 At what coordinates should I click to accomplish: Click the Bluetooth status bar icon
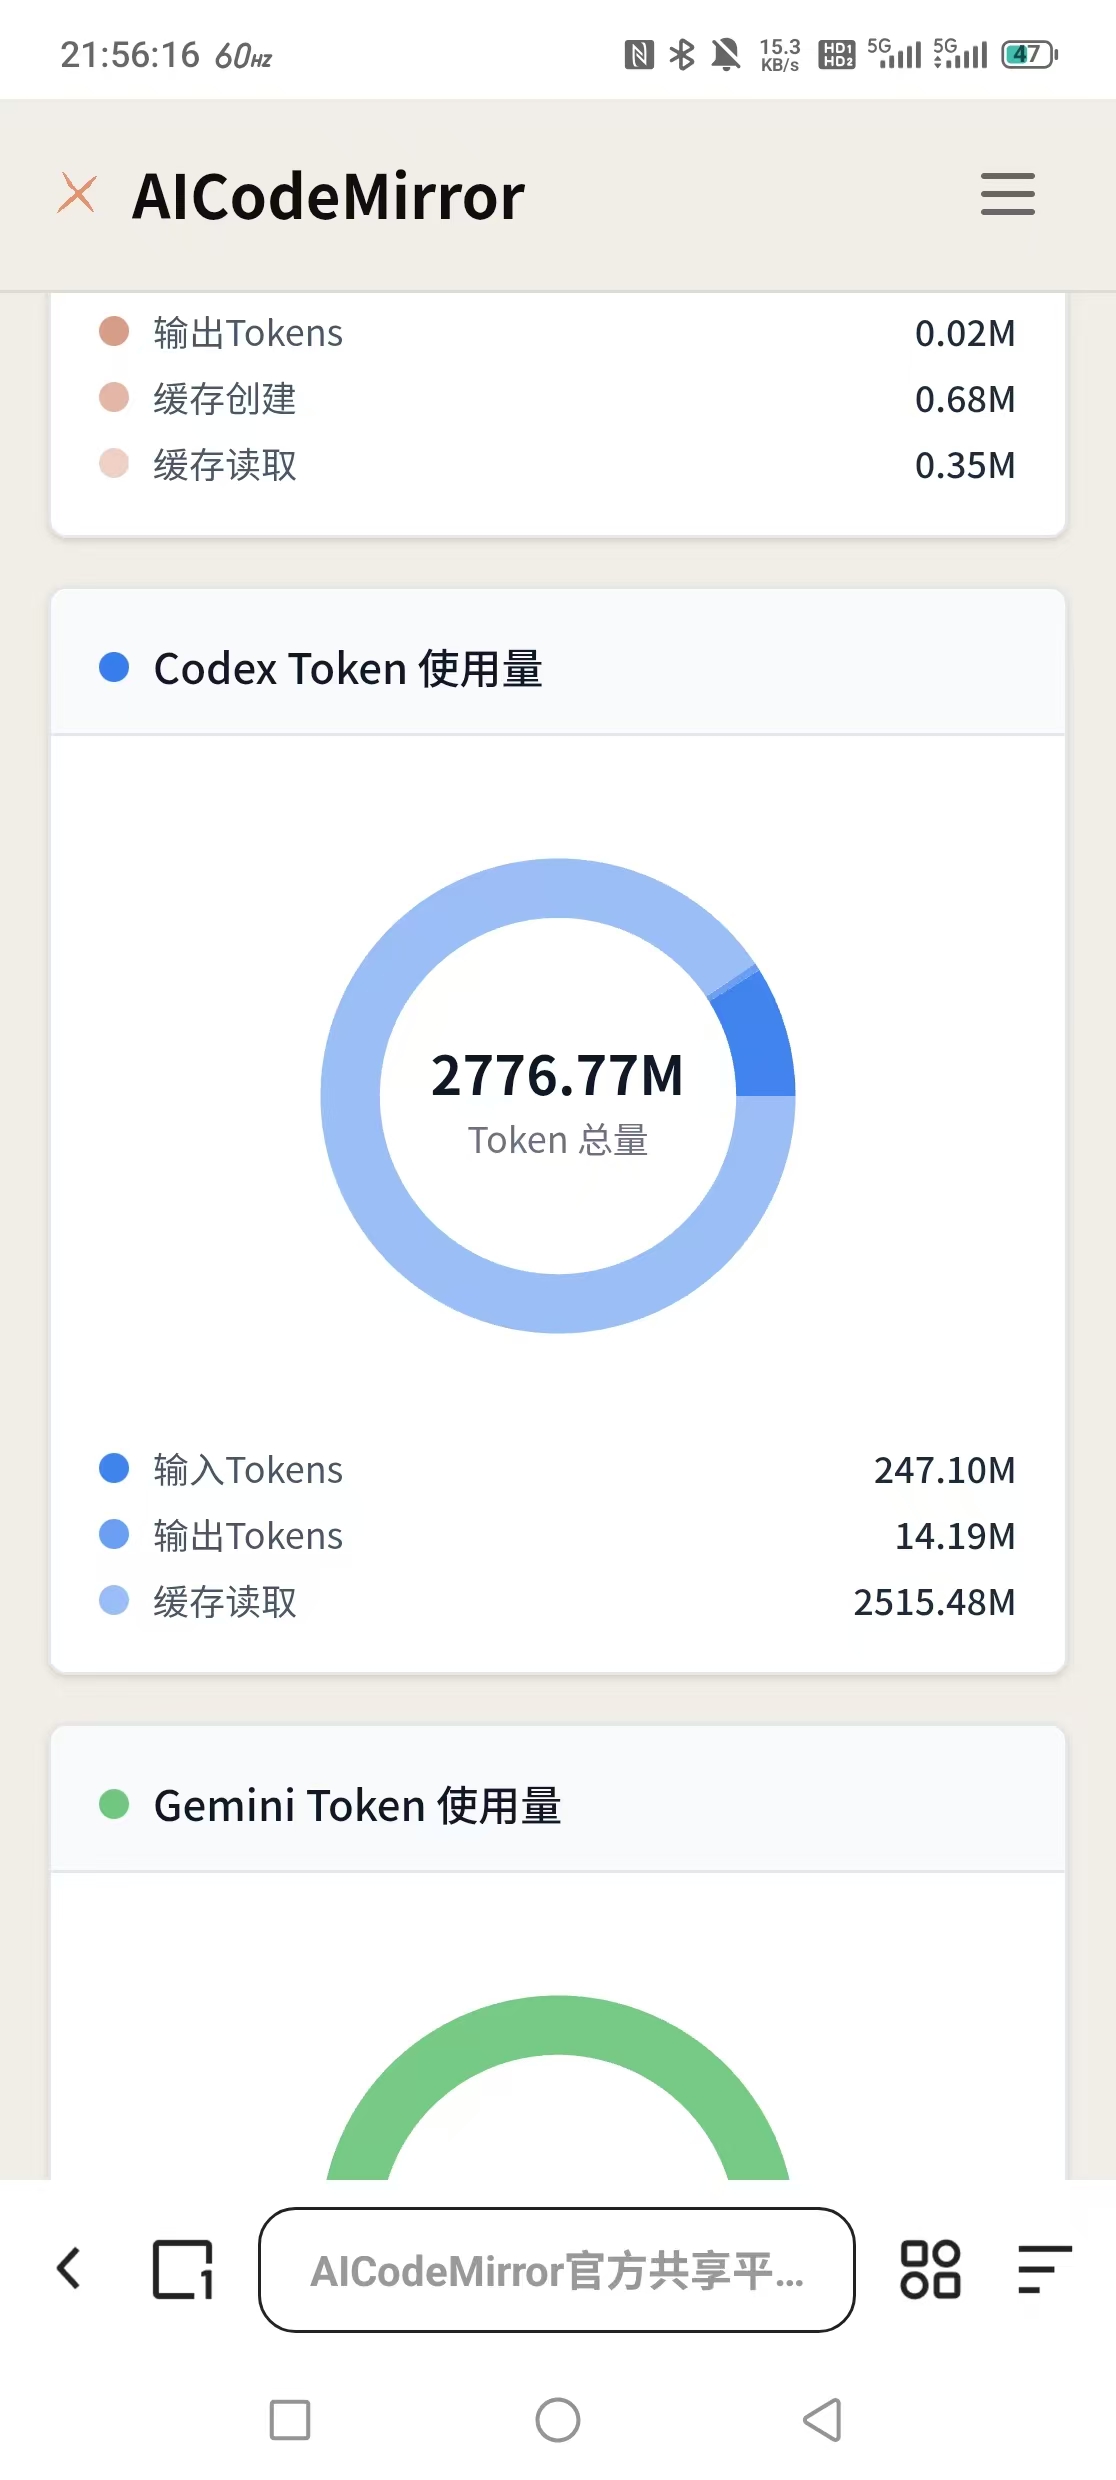(682, 54)
